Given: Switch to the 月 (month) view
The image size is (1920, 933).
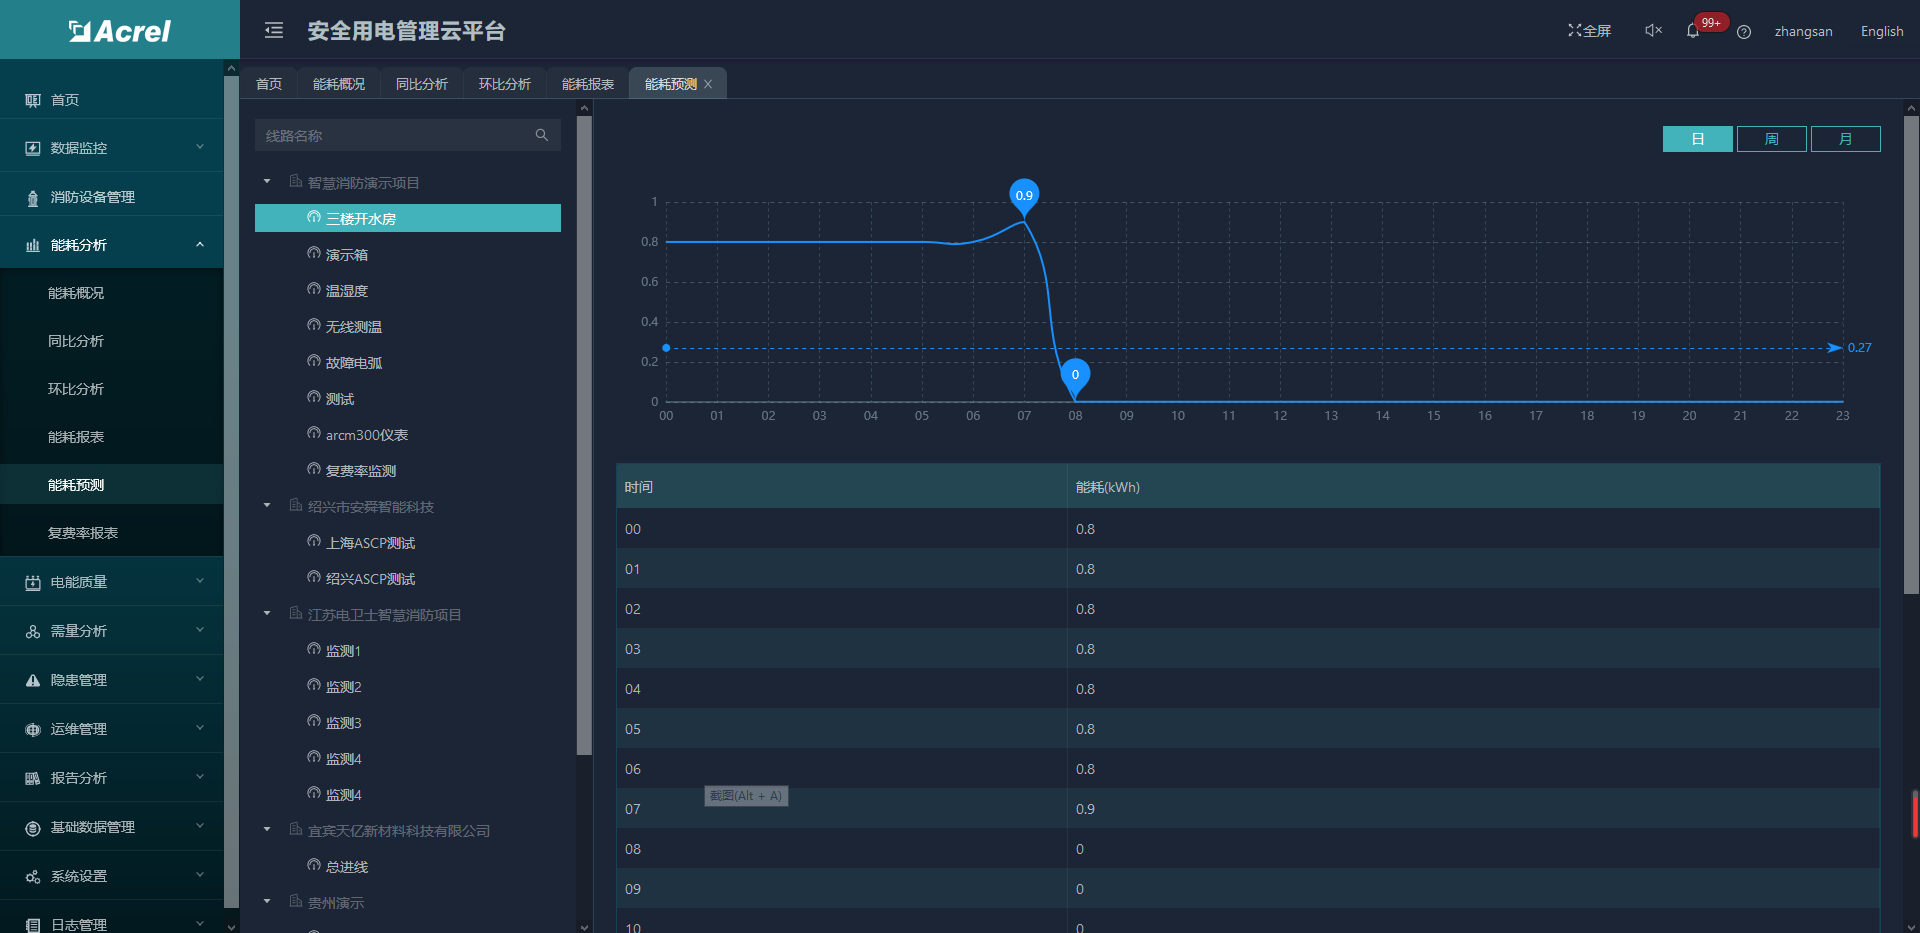Looking at the screenshot, I should (x=1845, y=139).
